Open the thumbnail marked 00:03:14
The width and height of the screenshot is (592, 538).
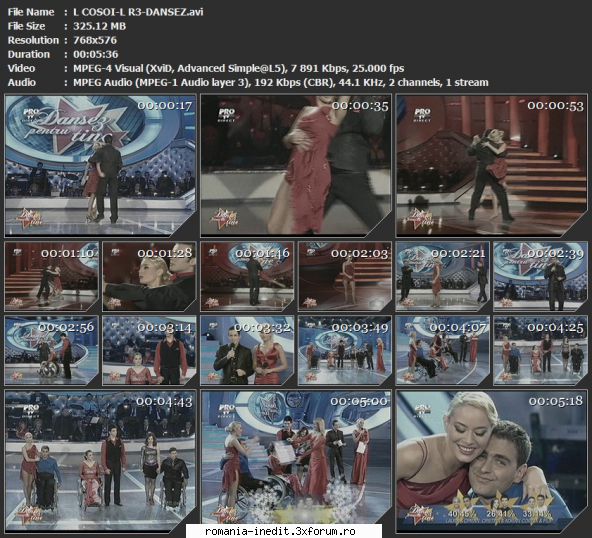click(150, 351)
